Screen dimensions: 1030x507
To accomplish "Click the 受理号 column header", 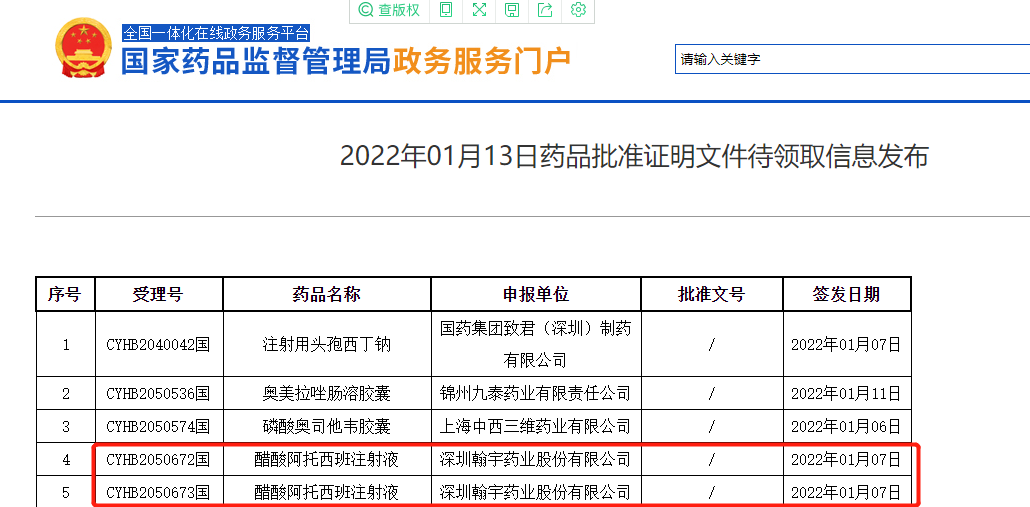I will [158, 294].
